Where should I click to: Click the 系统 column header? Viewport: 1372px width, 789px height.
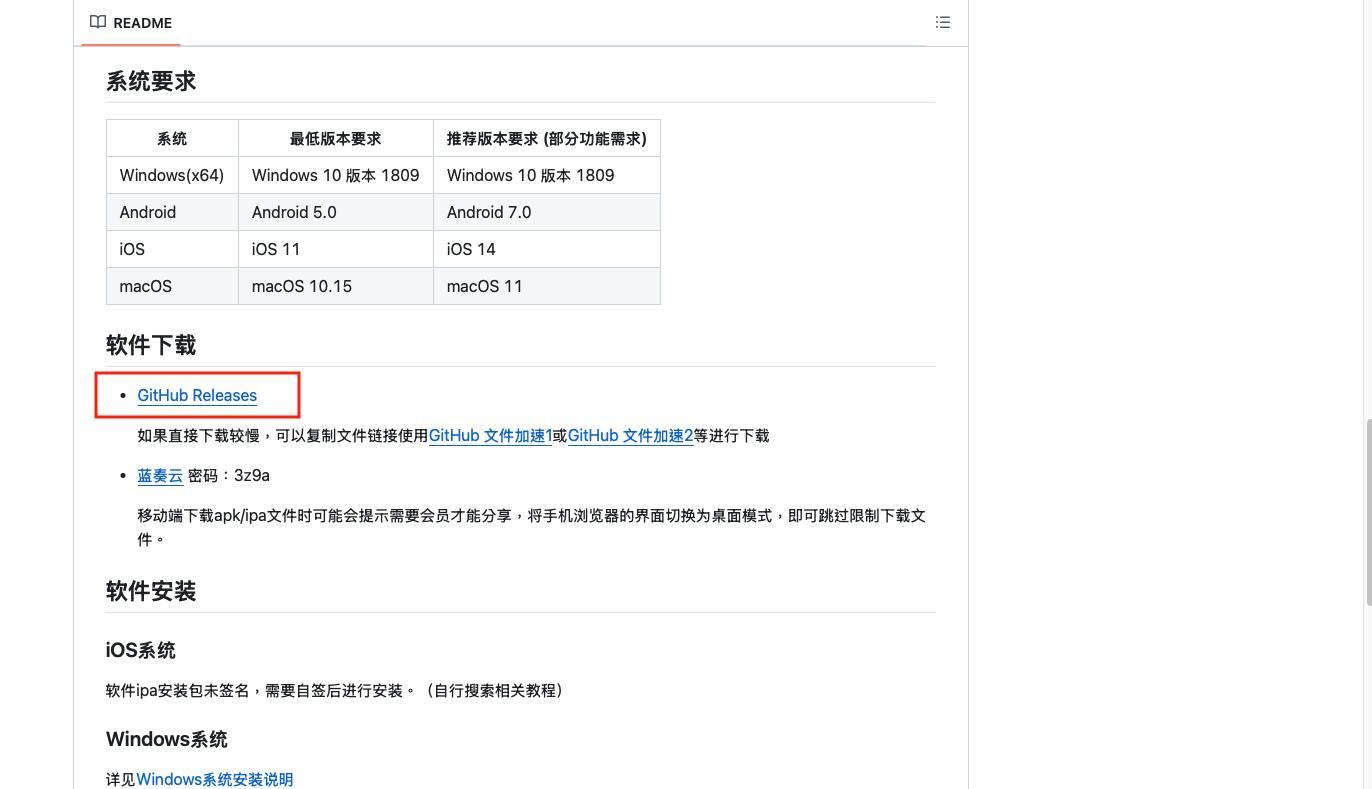pos(172,138)
